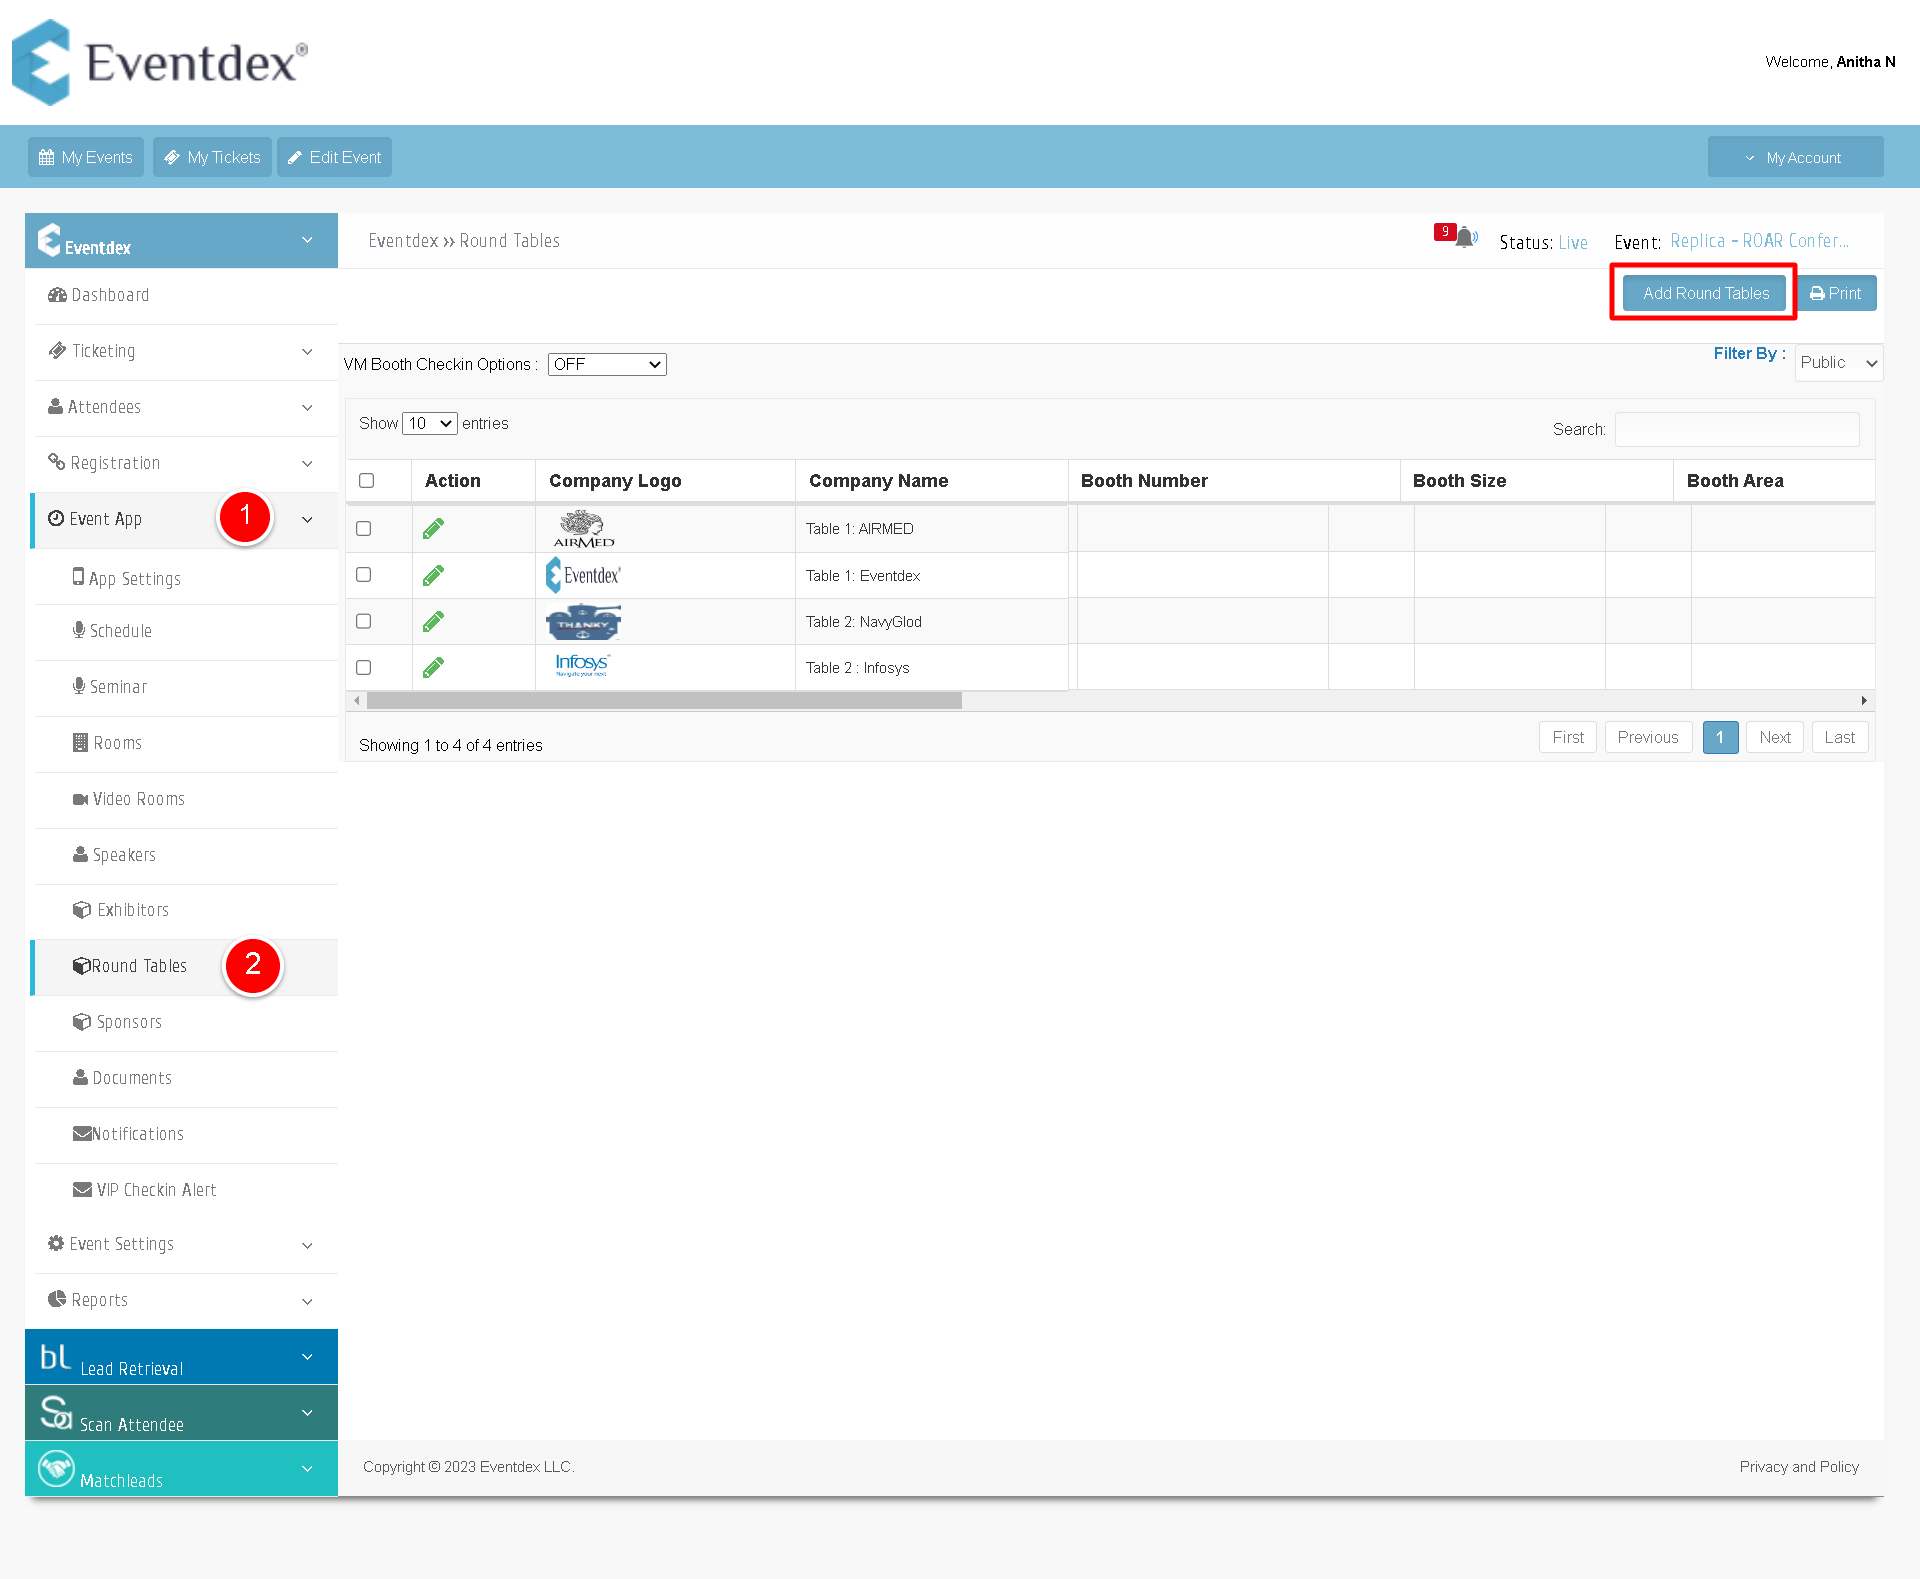Open the Infosys company logo thumbnail

point(582,665)
